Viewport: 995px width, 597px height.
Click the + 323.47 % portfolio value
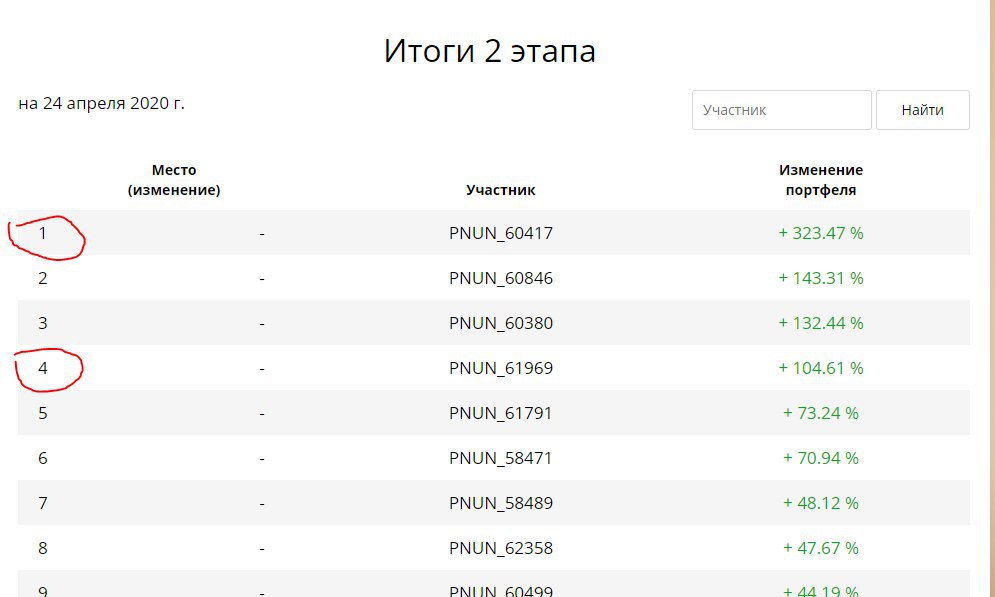(820, 233)
